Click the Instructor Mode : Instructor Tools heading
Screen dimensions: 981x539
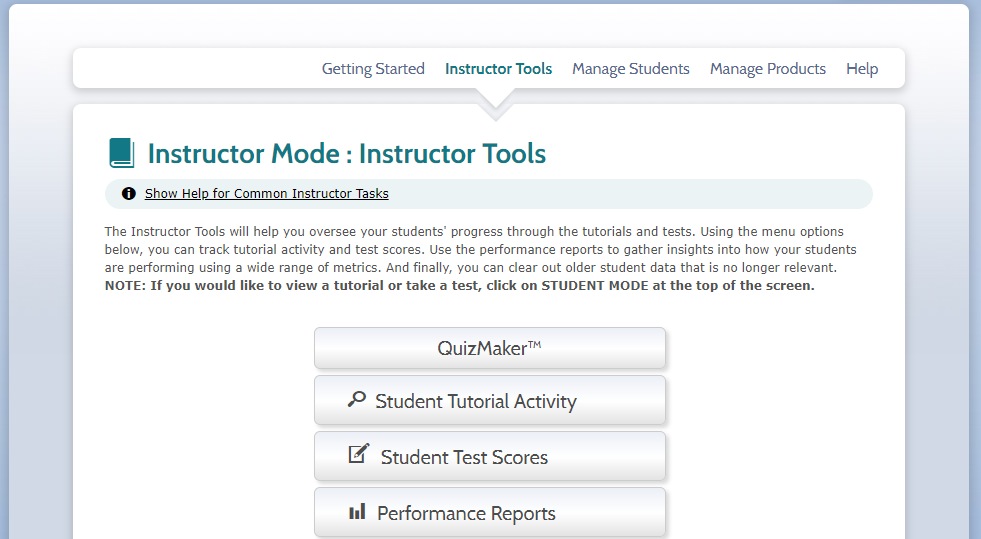(346, 154)
